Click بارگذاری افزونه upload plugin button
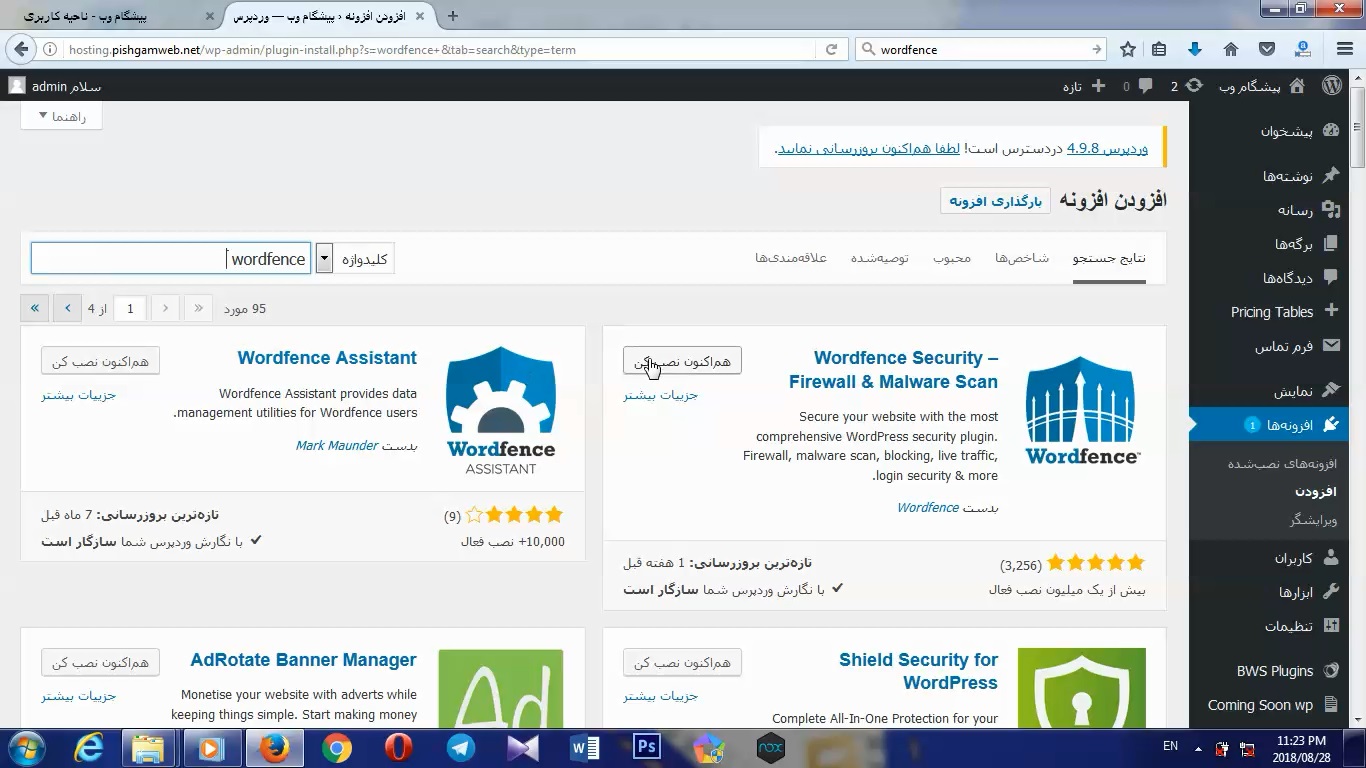The height and width of the screenshot is (768, 1366). (995, 201)
